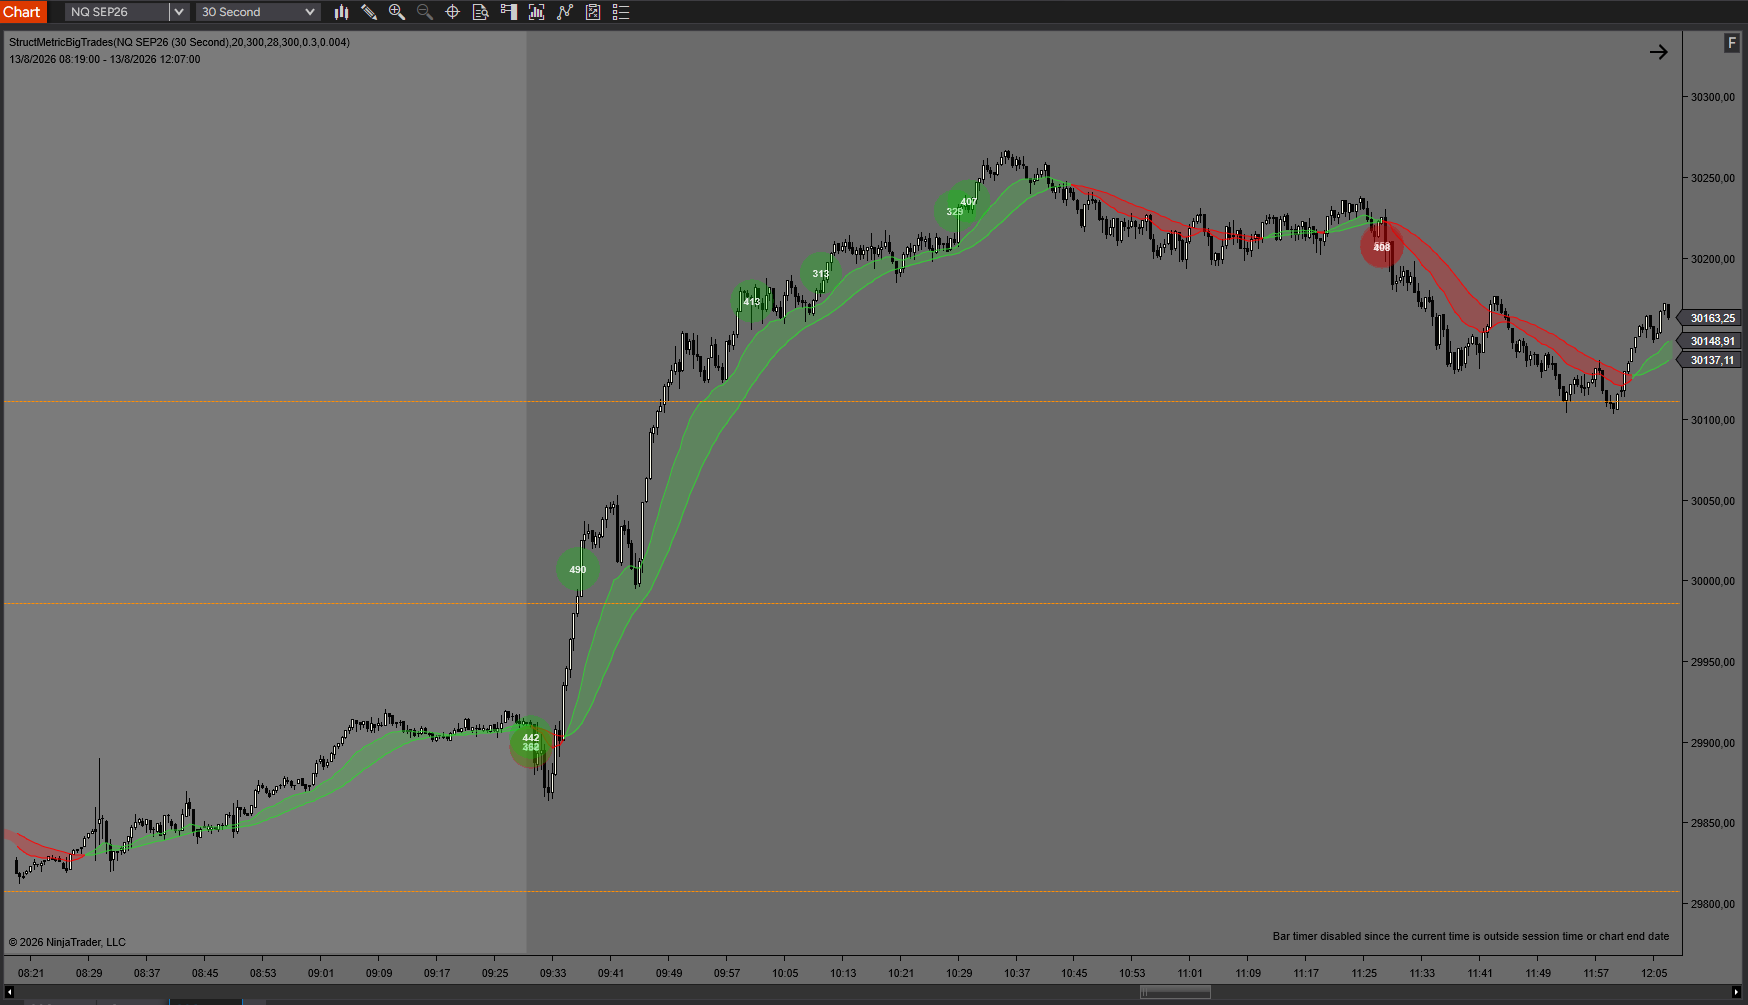Click the 490 green trade bubble

point(578,570)
